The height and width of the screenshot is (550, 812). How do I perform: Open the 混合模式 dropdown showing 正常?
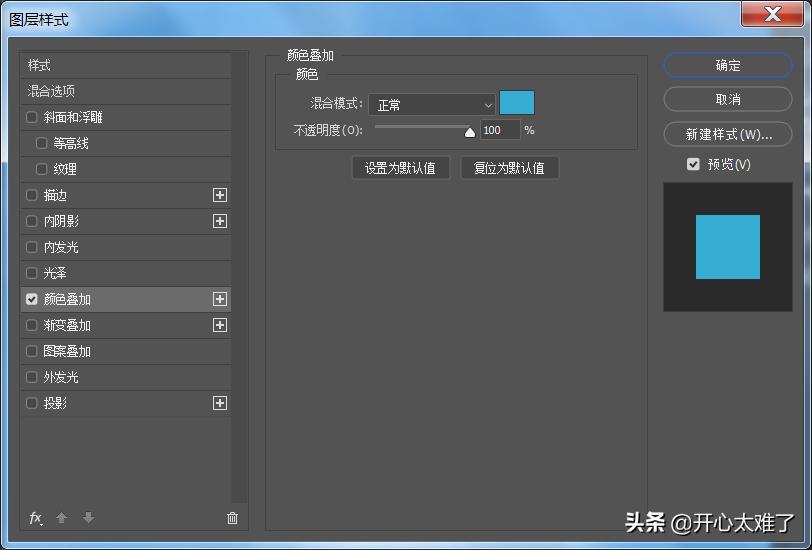click(432, 105)
